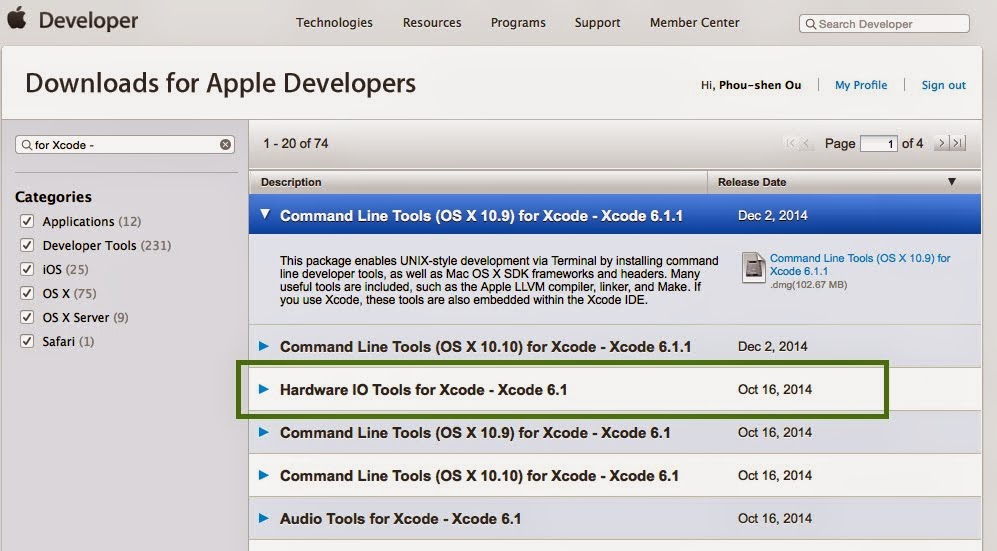Jump to last results page

(958, 143)
